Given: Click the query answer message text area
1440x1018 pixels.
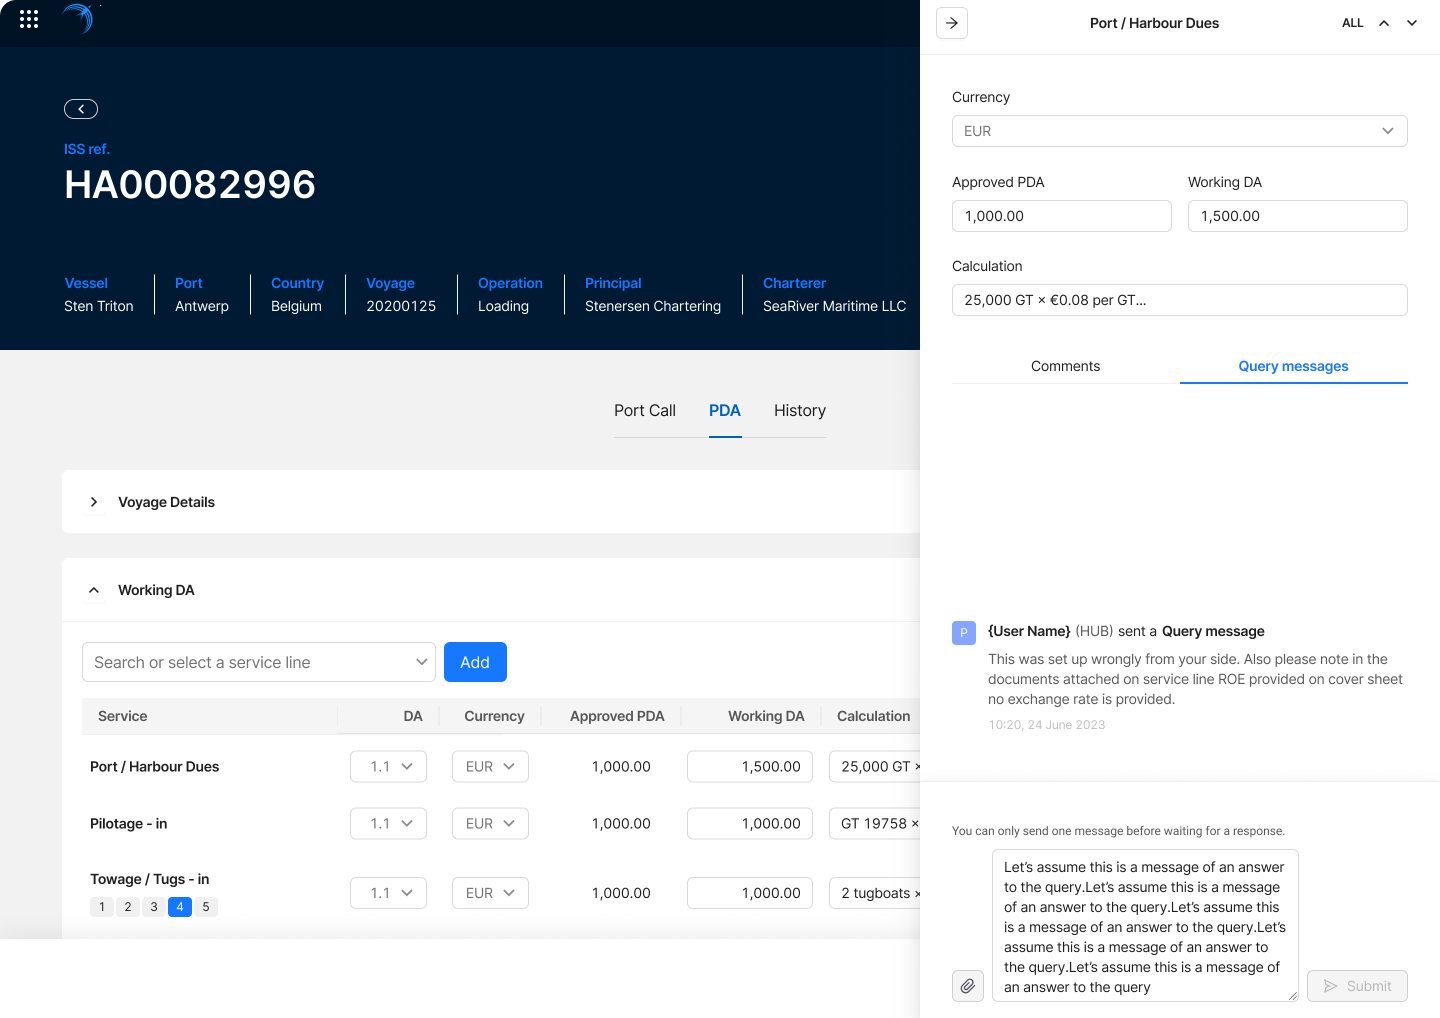Looking at the screenshot, I should (1145, 926).
